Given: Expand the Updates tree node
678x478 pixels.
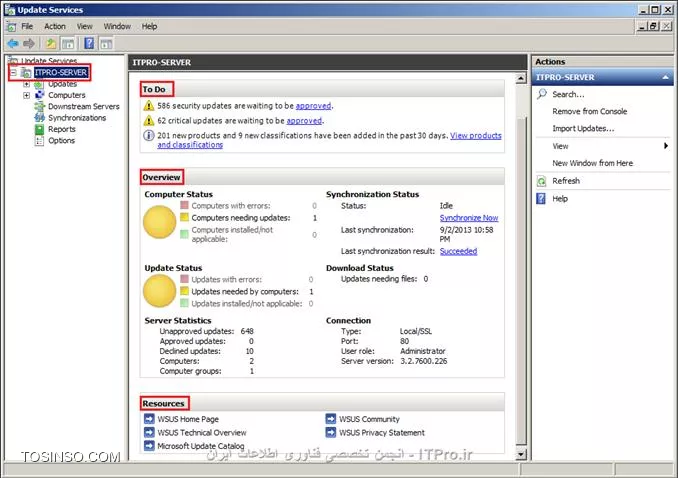Looking at the screenshot, I should 26,84.
